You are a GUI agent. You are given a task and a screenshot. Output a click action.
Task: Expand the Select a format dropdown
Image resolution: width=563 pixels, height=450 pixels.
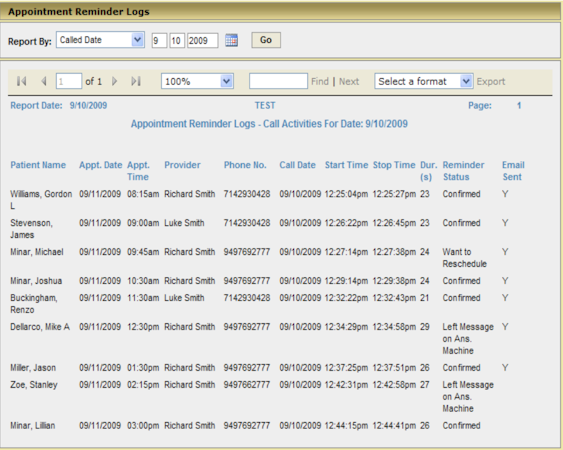click(x=424, y=81)
